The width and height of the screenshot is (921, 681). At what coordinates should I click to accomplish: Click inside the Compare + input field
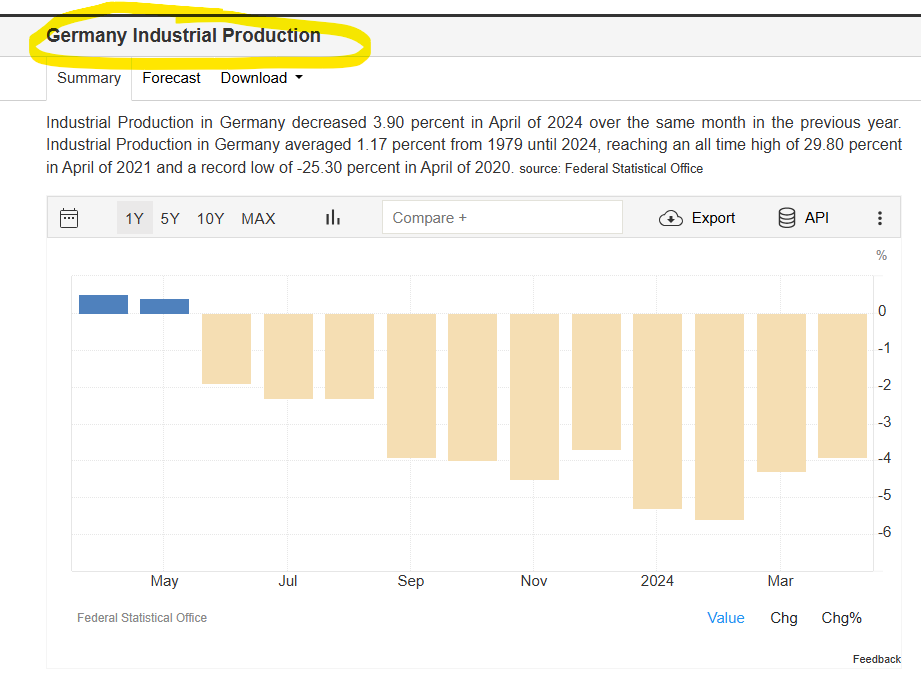point(502,217)
